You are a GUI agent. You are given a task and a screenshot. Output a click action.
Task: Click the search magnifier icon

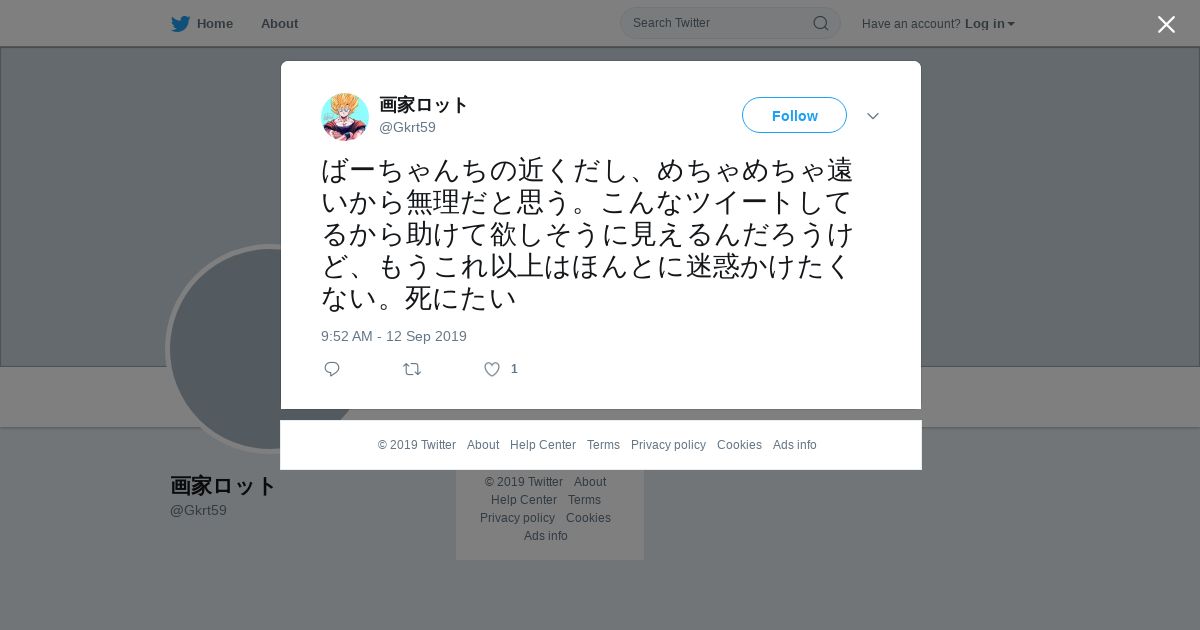pyautogui.click(x=820, y=23)
